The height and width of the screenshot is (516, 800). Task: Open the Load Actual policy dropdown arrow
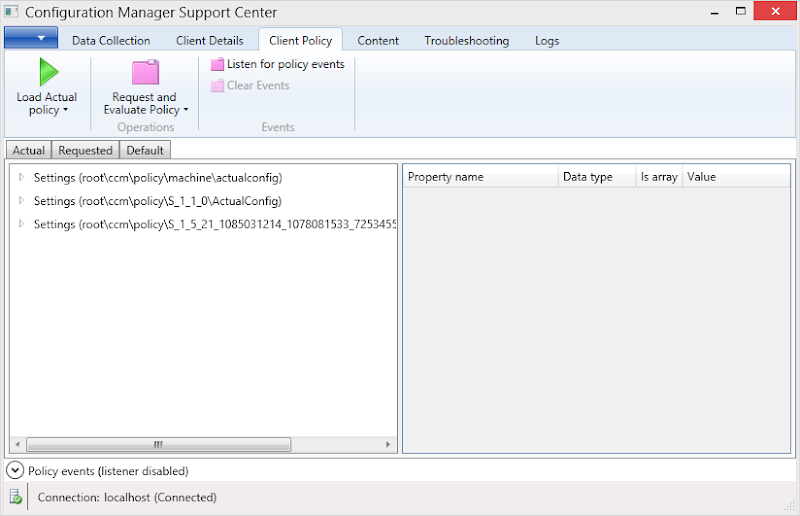coord(65,110)
